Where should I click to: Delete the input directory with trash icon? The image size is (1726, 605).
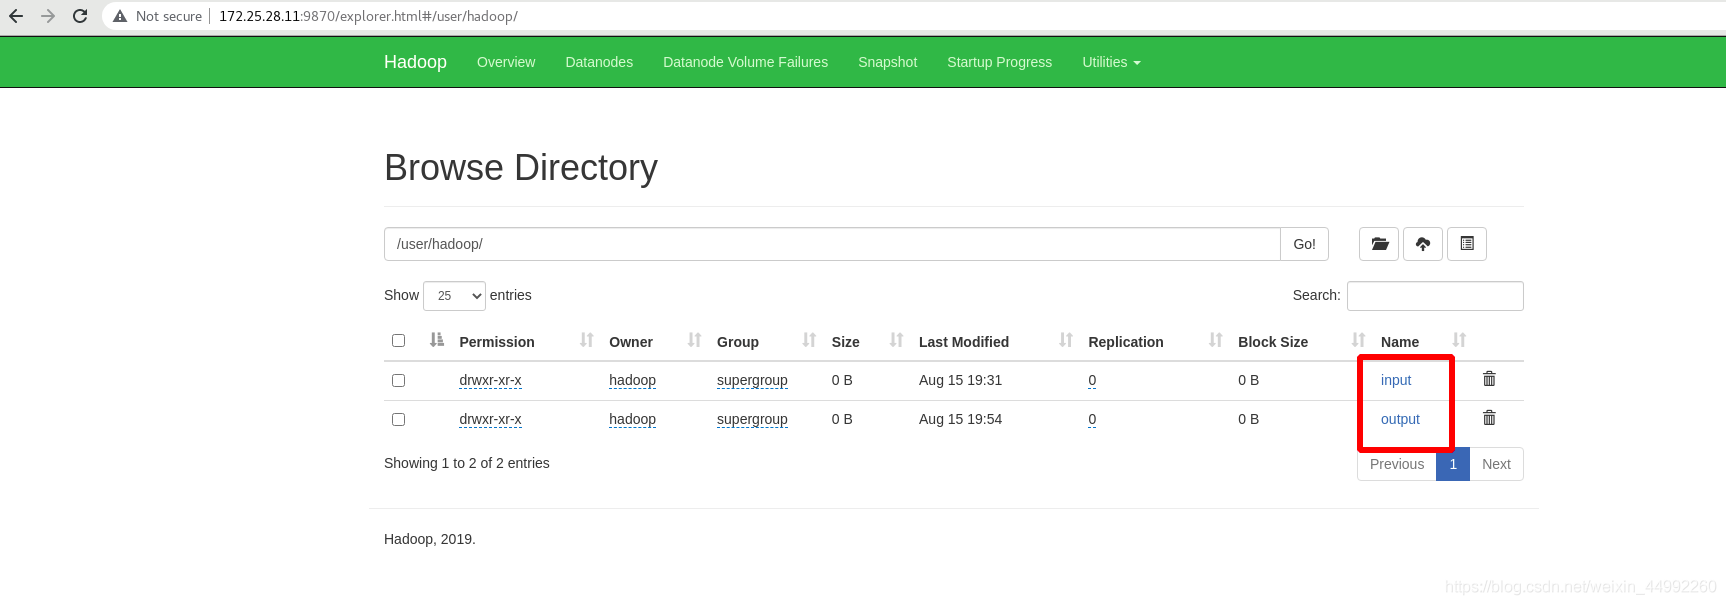[x=1489, y=379]
